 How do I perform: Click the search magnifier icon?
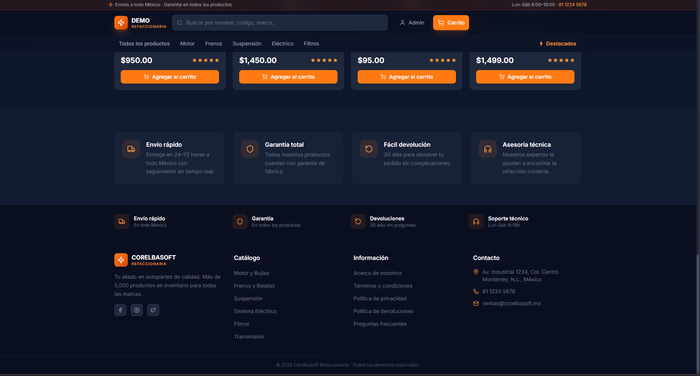coord(179,23)
